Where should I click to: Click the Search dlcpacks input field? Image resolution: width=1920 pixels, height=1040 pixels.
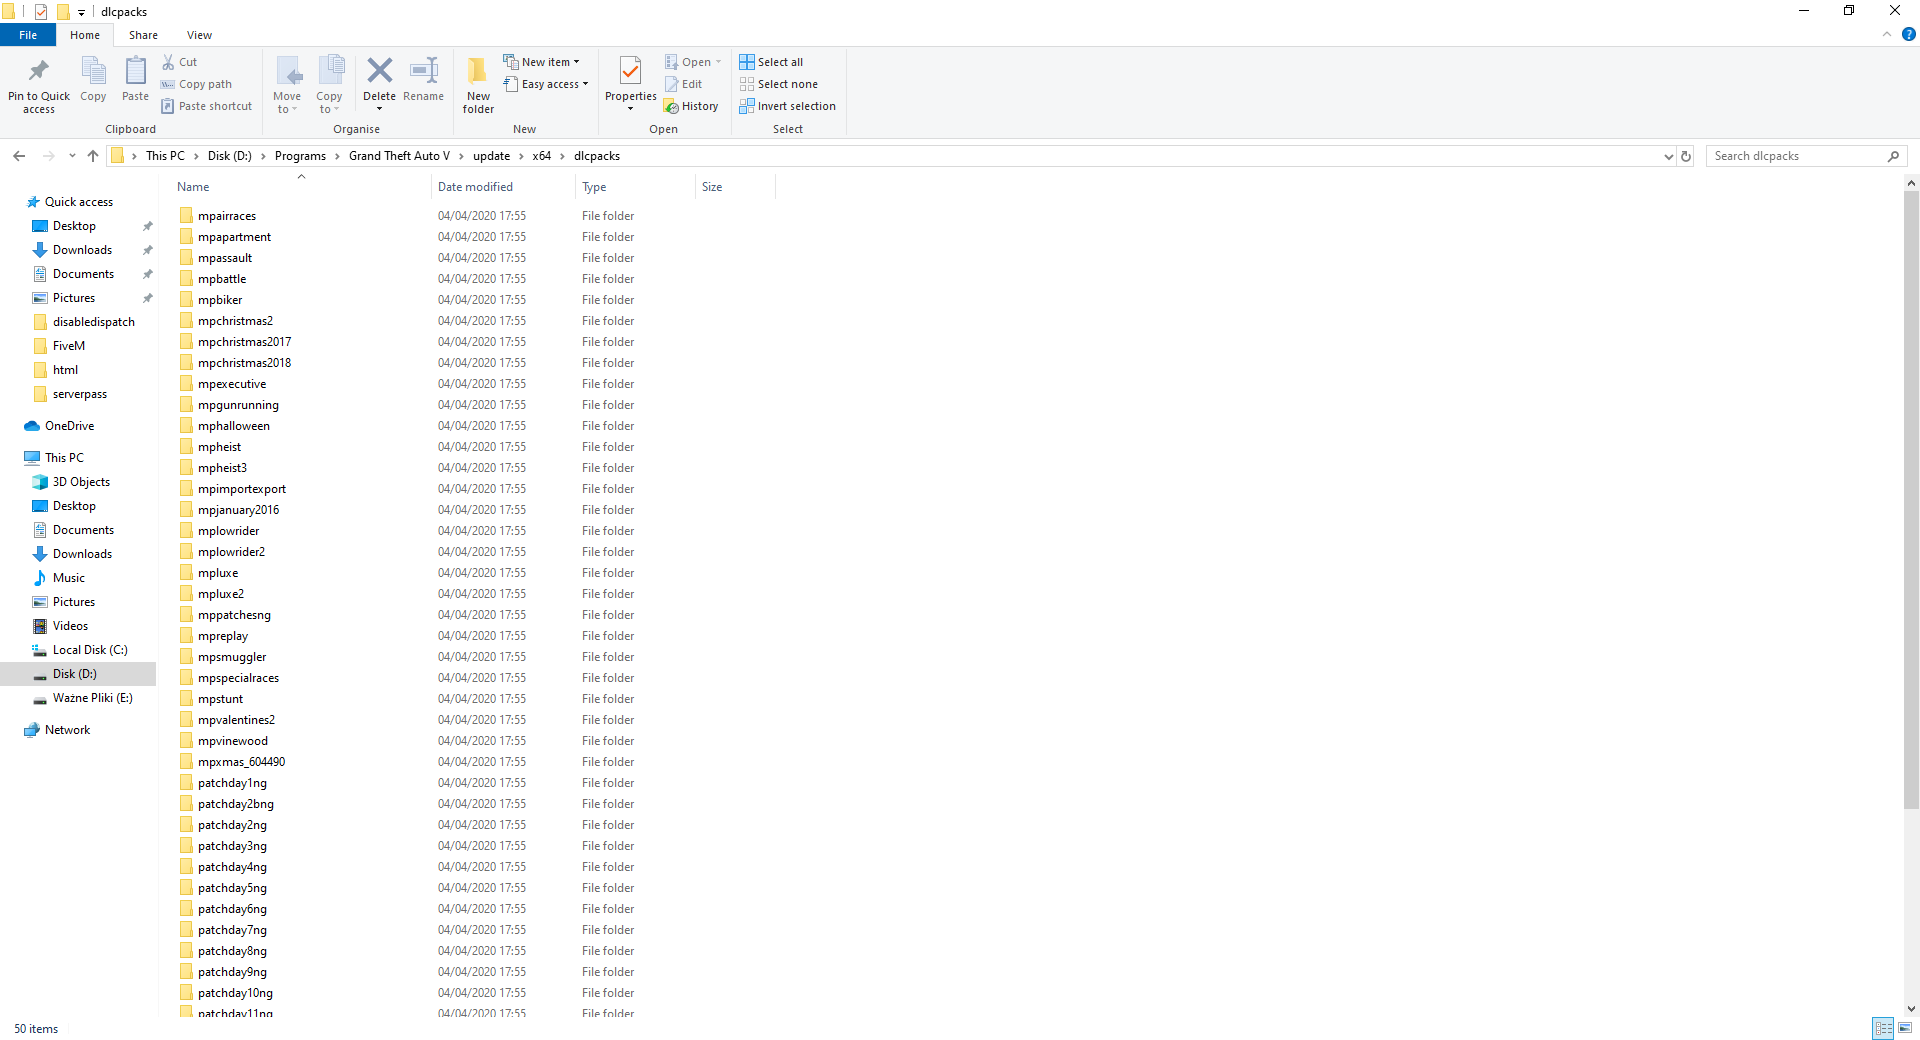point(1795,156)
